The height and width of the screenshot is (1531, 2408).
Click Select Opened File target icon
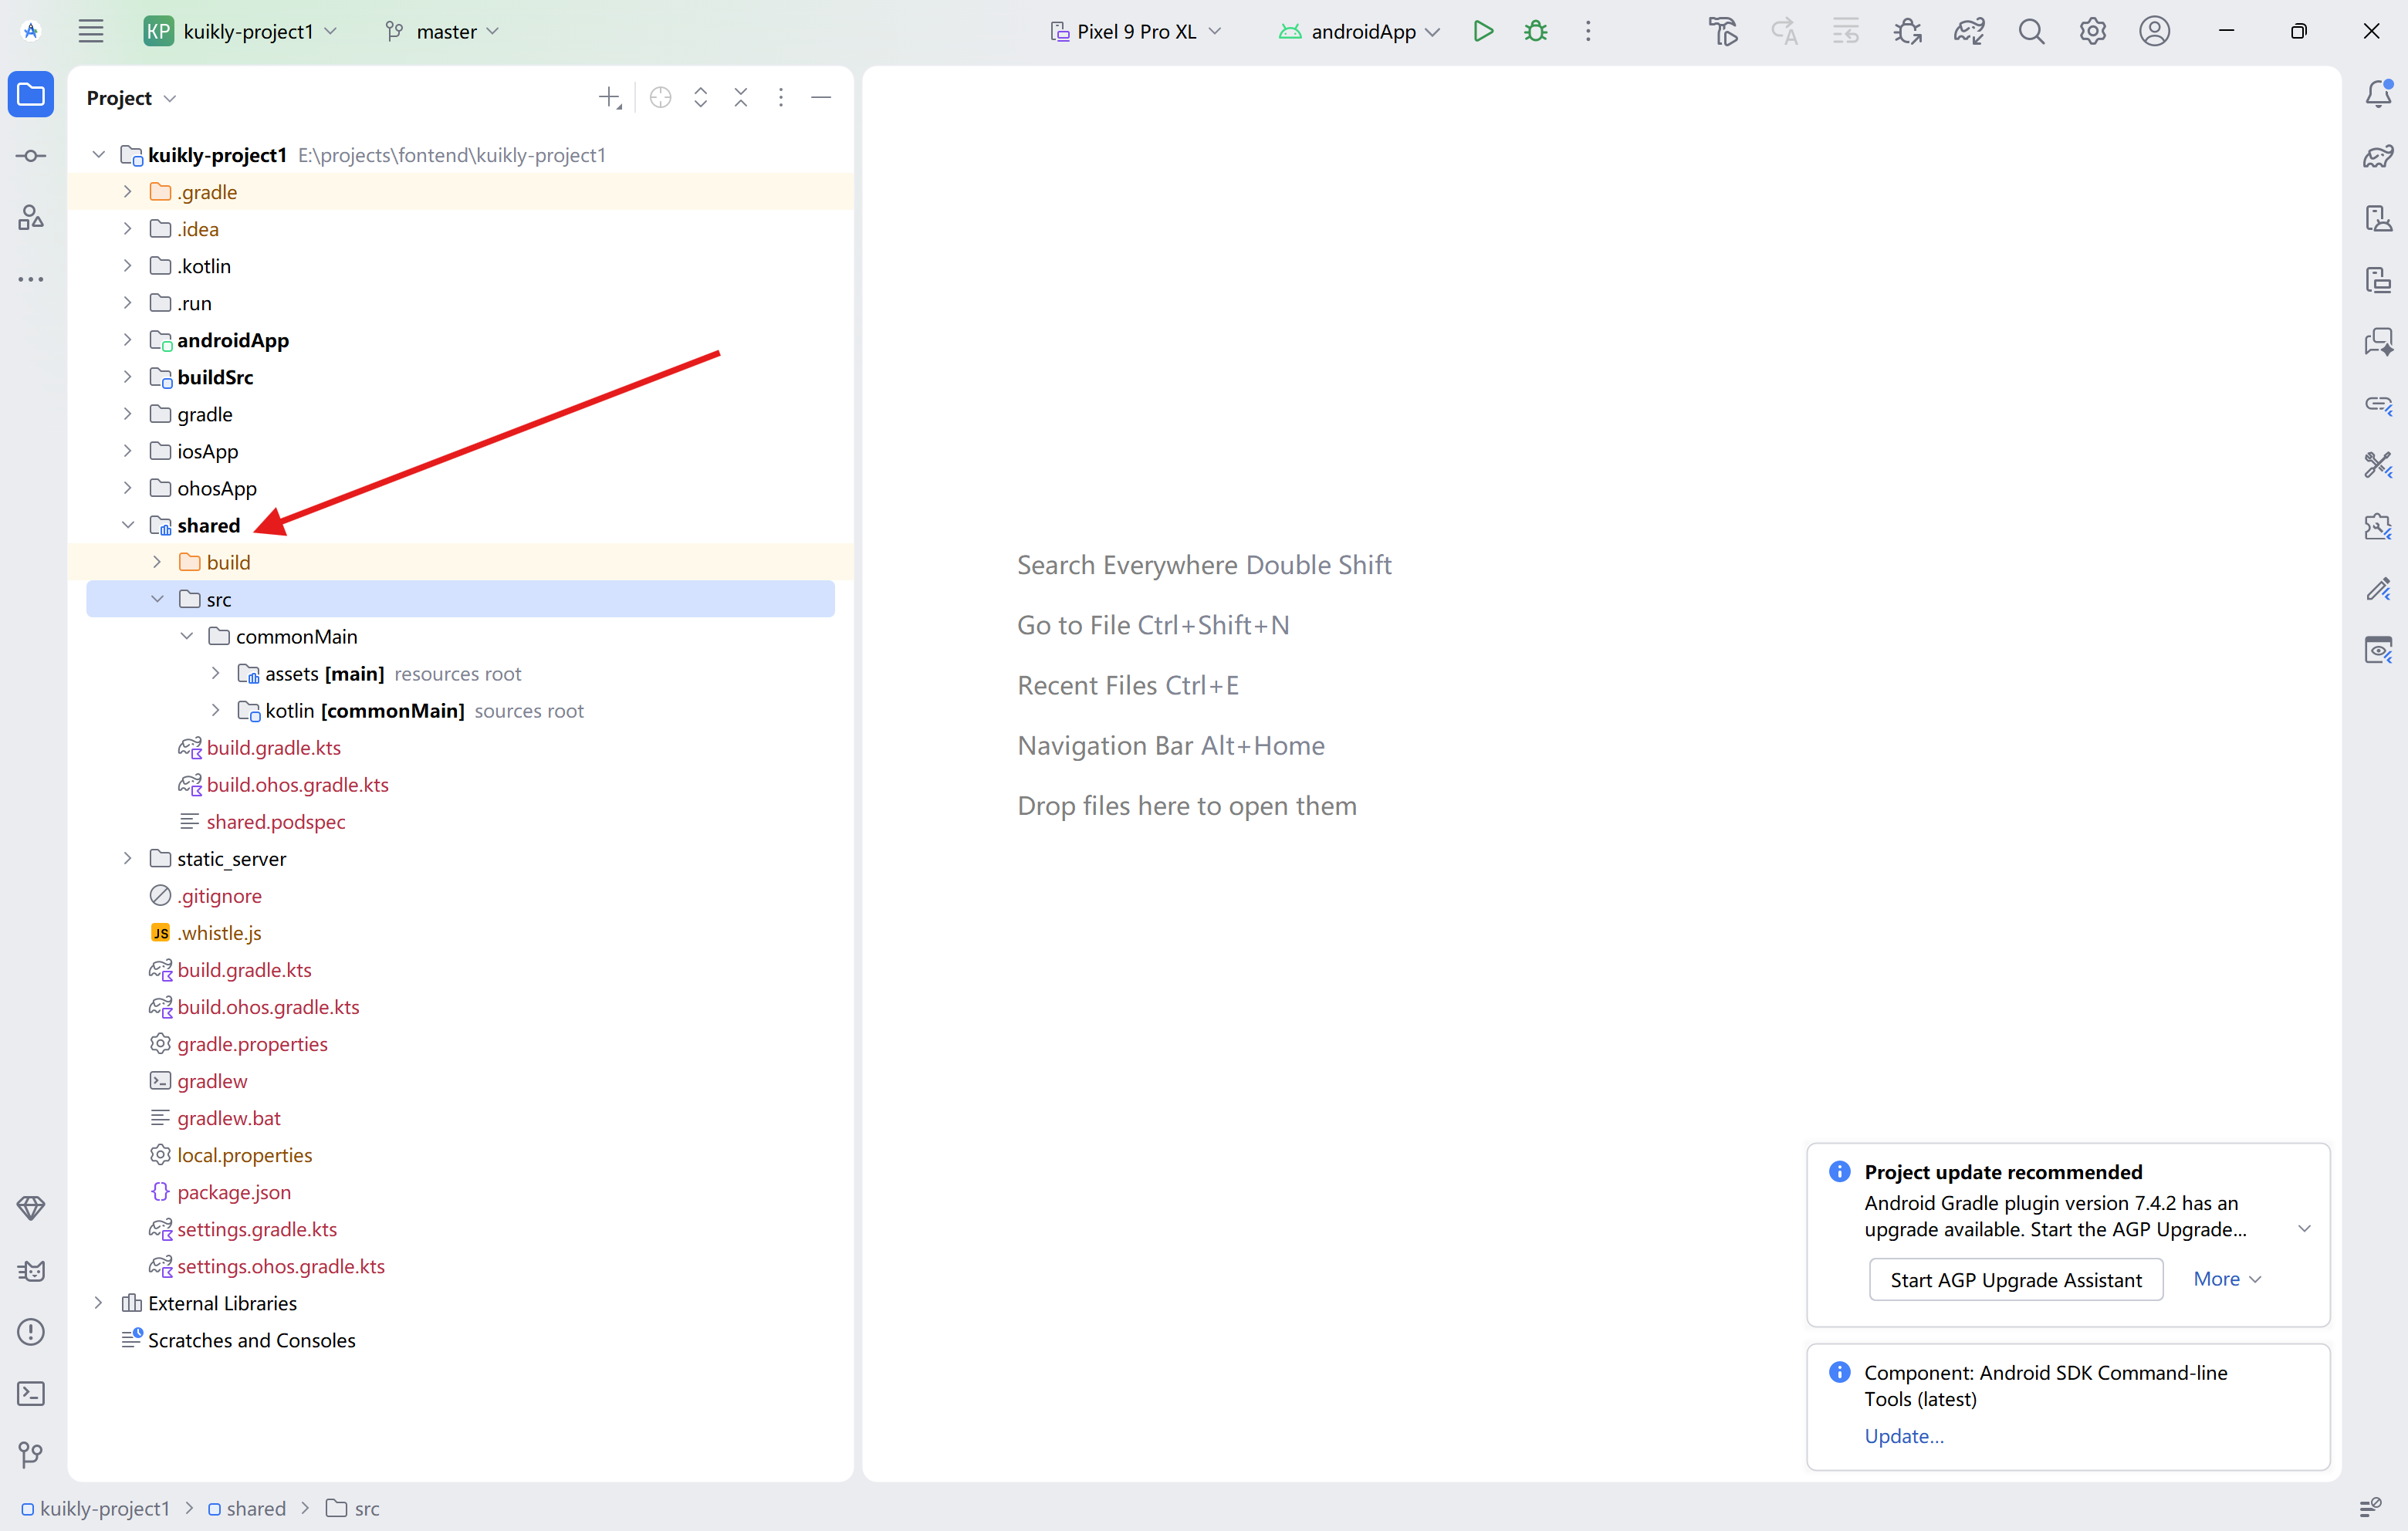[660, 97]
